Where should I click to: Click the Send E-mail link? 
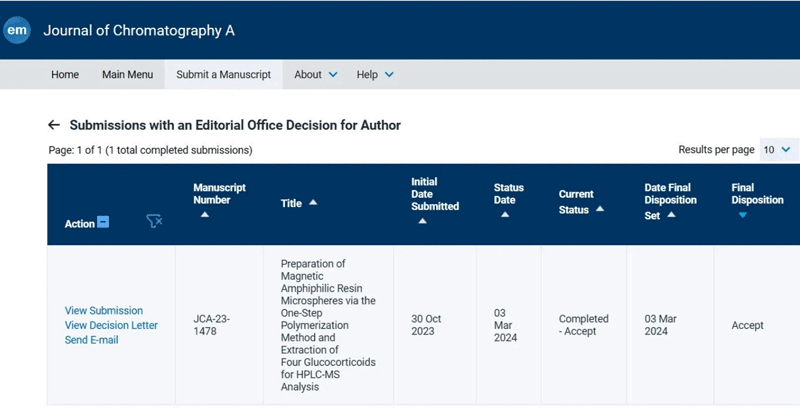coord(92,340)
